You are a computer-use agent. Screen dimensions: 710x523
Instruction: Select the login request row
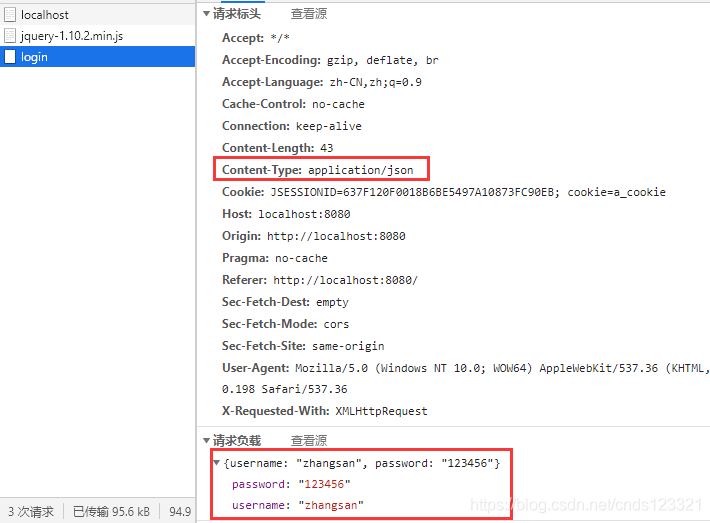(97, 57)
